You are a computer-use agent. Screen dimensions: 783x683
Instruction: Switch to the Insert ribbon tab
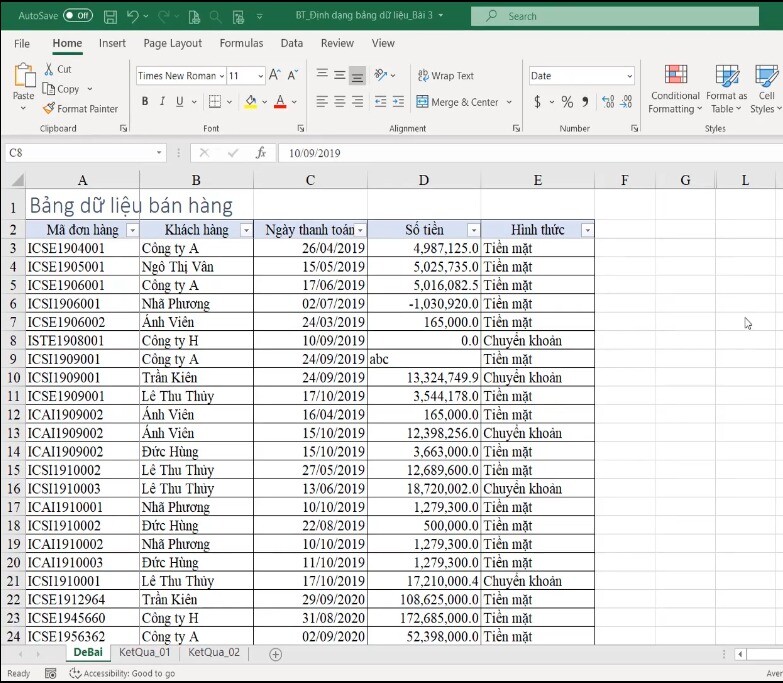pos(112,43)
